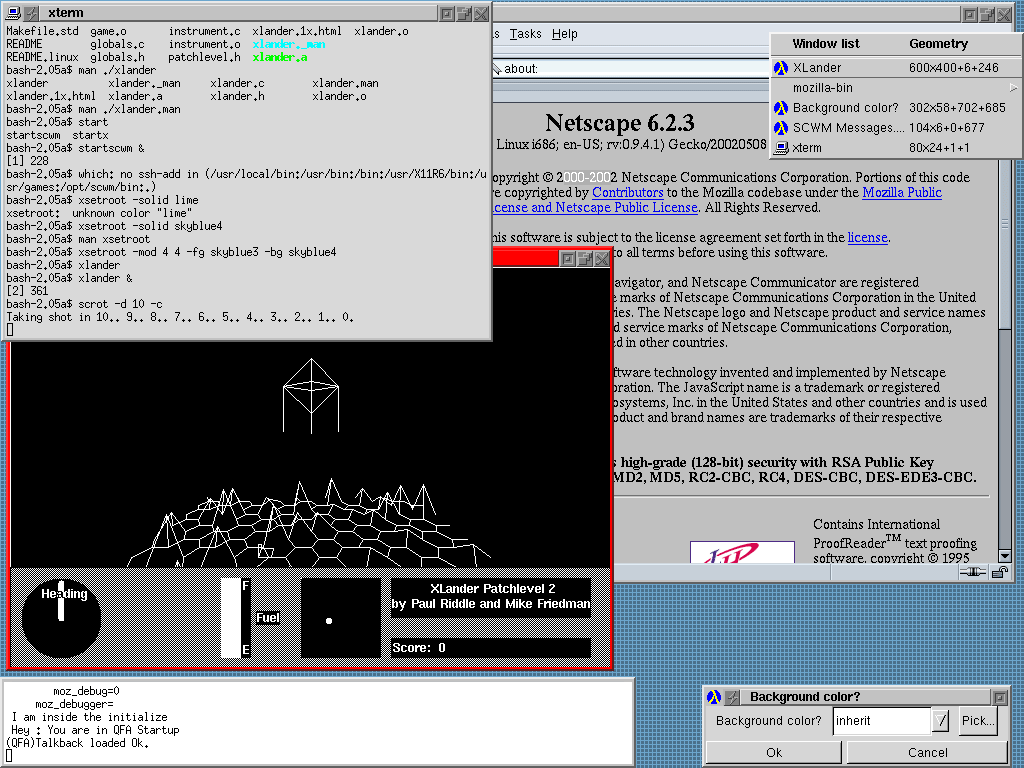Screen dimensions: 1024x768
Task: Click the 'Taking shot in 10..' countdown line
Action: (x=180, y=317)
